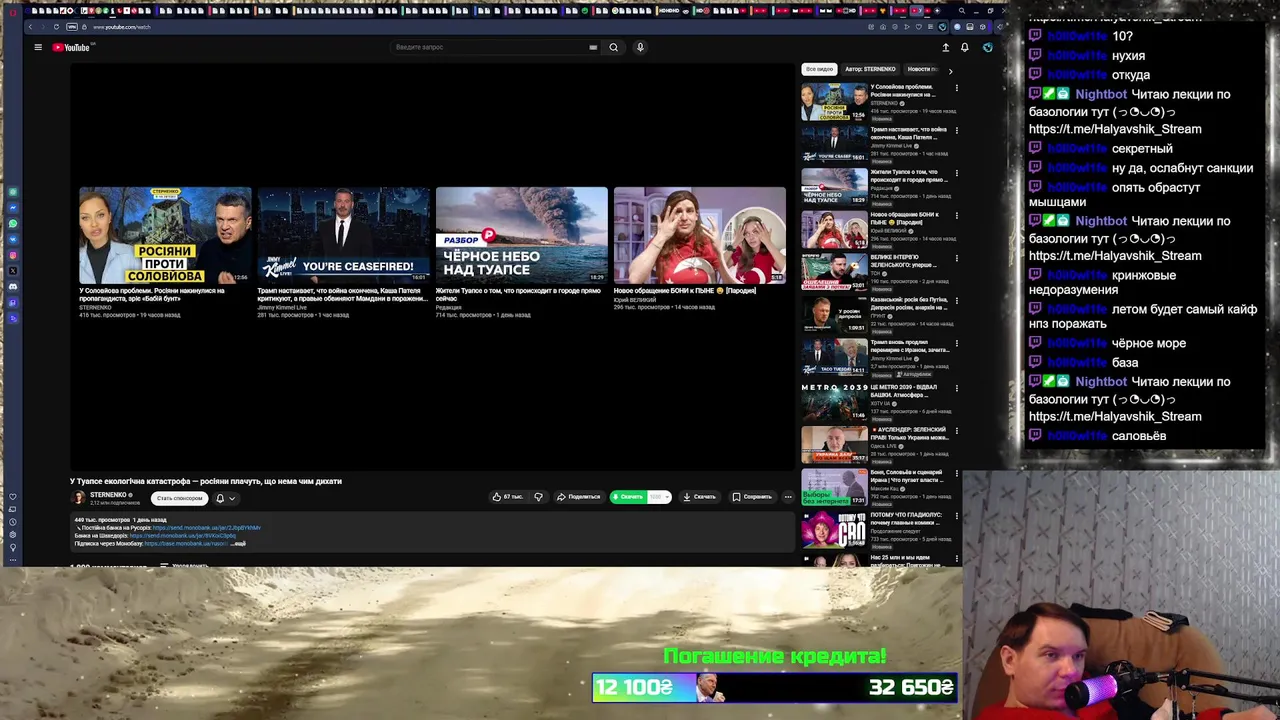Open WhatsApp in the Opera sidebar
This screenshot has height=720, width=1280.
pyautogui.click(x=13, y=223)
